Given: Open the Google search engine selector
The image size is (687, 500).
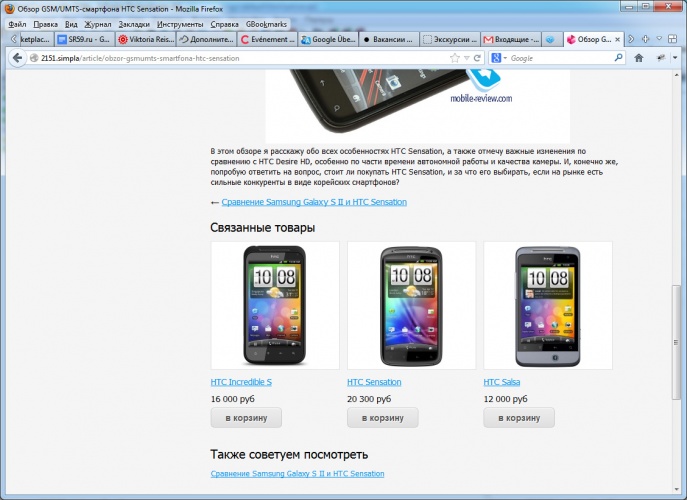Looking at the screenshot, I should (x=499, y=58).
